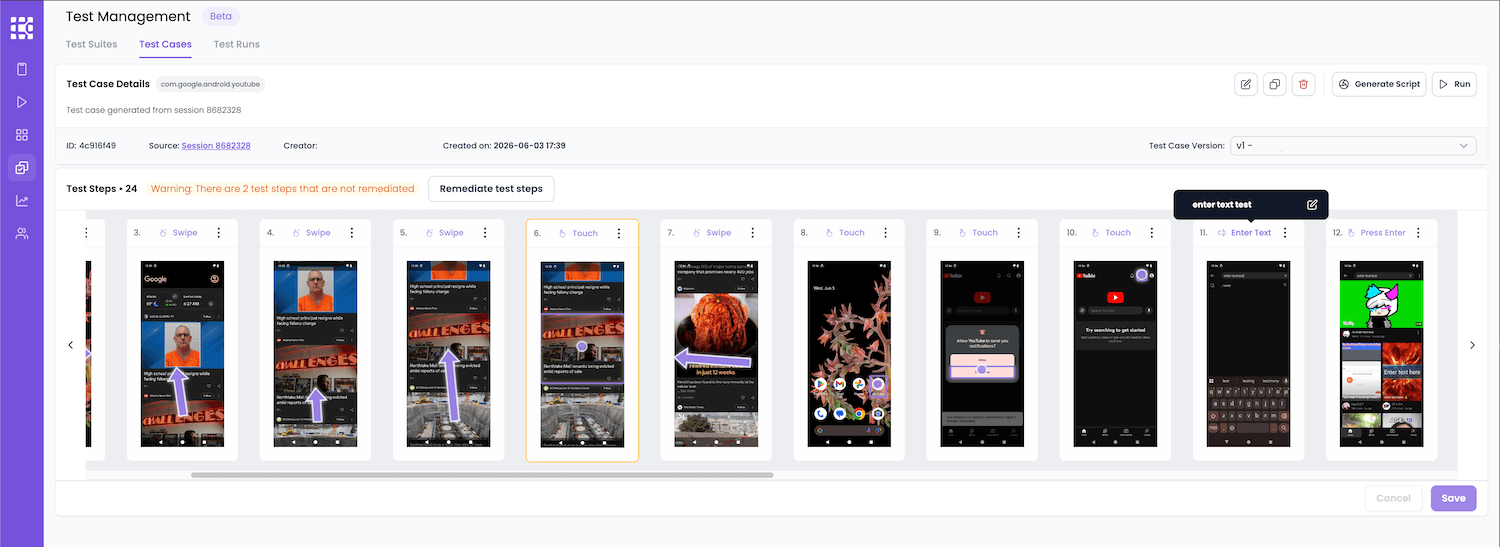This screenshot has width=1500, height=547.
Task: Edit the 'enter text test' tooltip label
Action: pyautogui.click(x=1312, y=204)
